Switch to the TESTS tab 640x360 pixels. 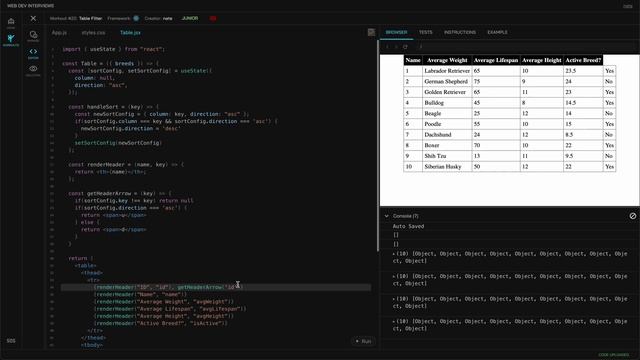tap(425, 32)
